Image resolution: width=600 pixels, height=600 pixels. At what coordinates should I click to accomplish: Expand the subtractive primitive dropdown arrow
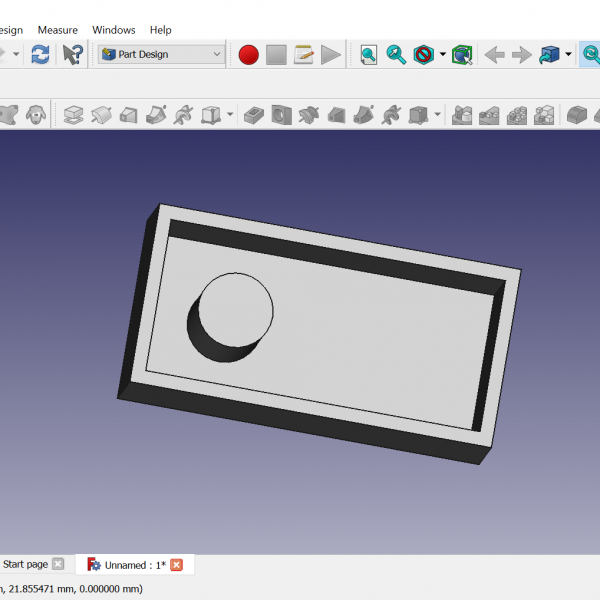pos(437,115)
